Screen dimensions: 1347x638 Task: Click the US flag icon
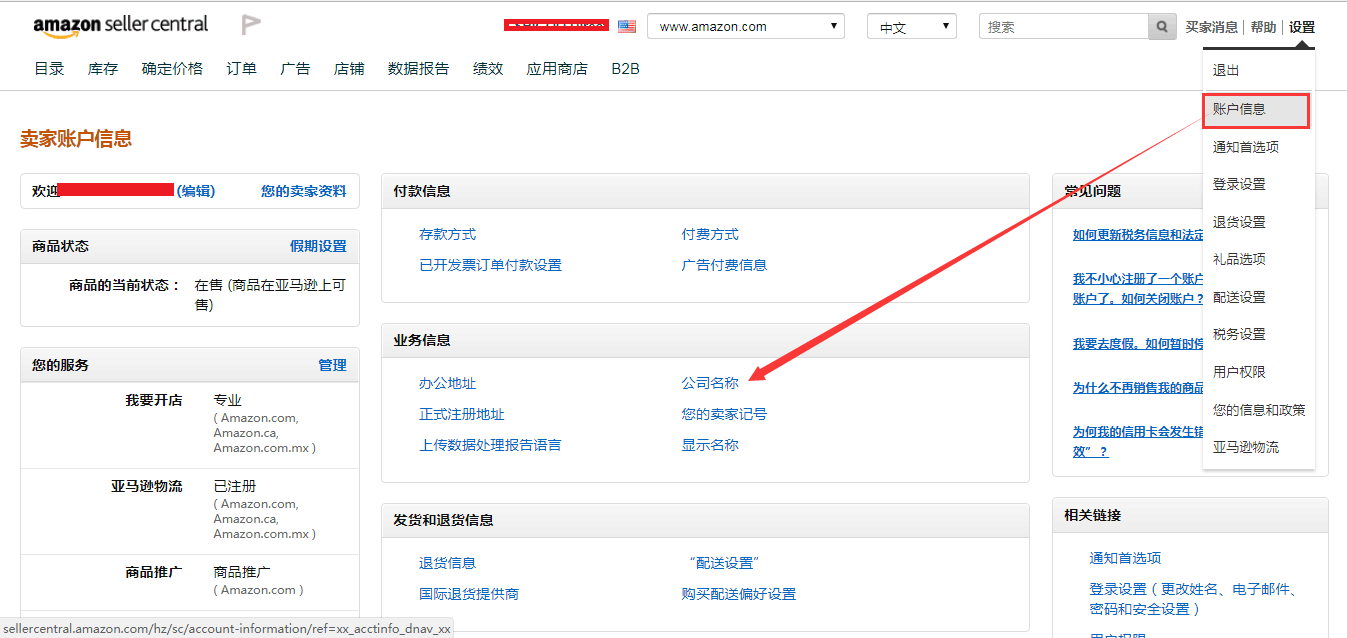coord(627,27)
